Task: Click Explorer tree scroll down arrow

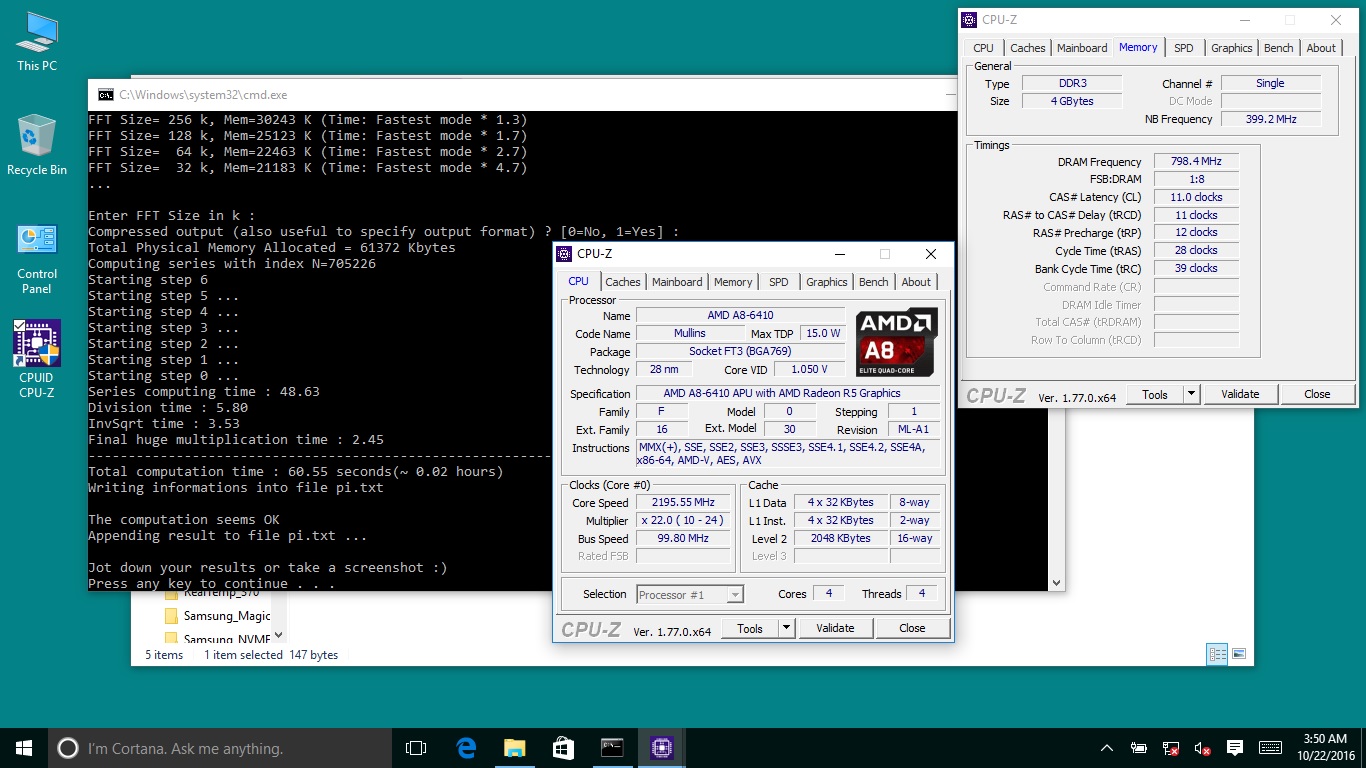Action: click(278, 634)
